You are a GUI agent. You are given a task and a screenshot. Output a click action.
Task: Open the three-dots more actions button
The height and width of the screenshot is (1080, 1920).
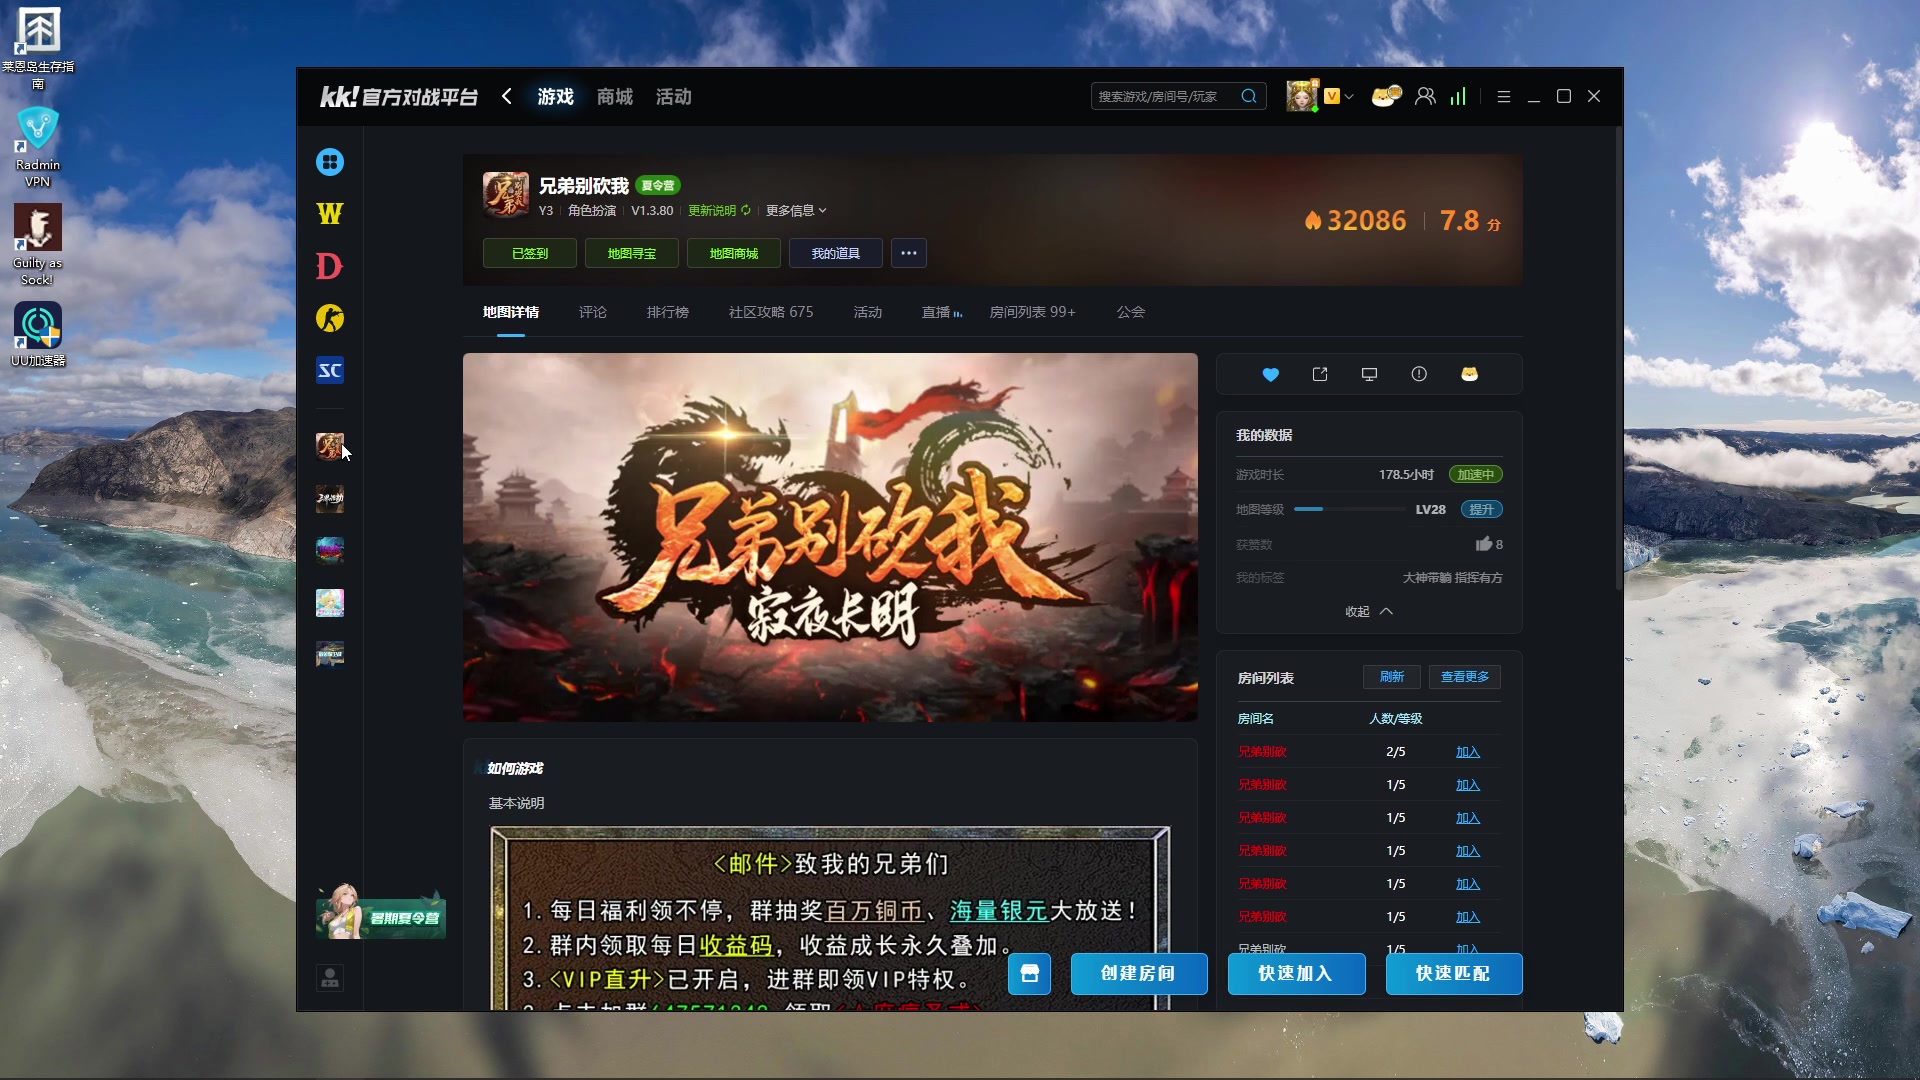[909, 253]
